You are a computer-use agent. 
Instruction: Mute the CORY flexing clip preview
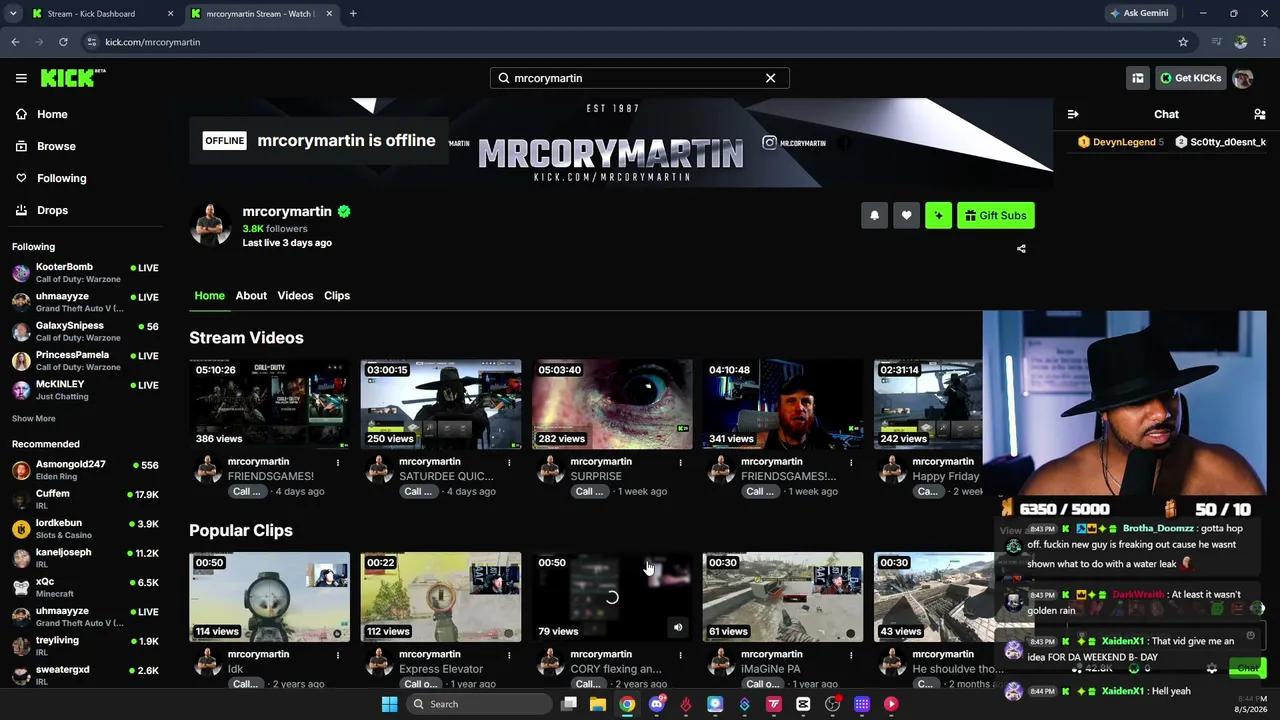coord(678,628)
